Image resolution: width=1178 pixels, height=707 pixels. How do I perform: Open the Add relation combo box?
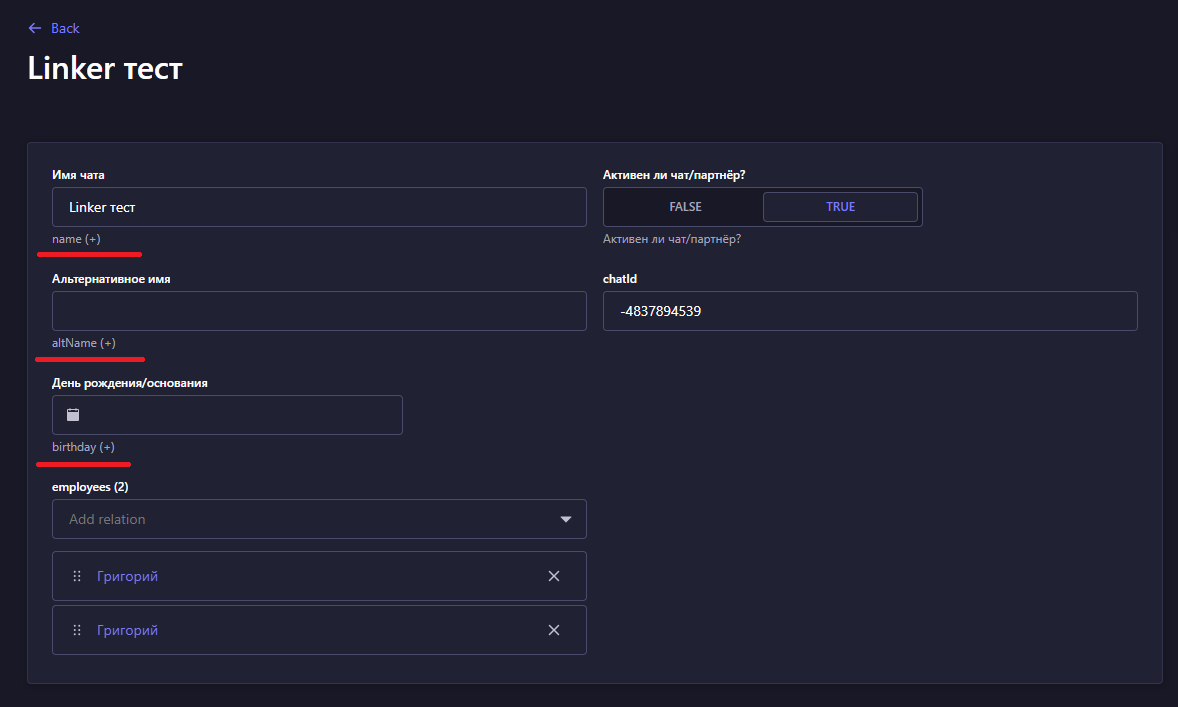tap(300, 520)
